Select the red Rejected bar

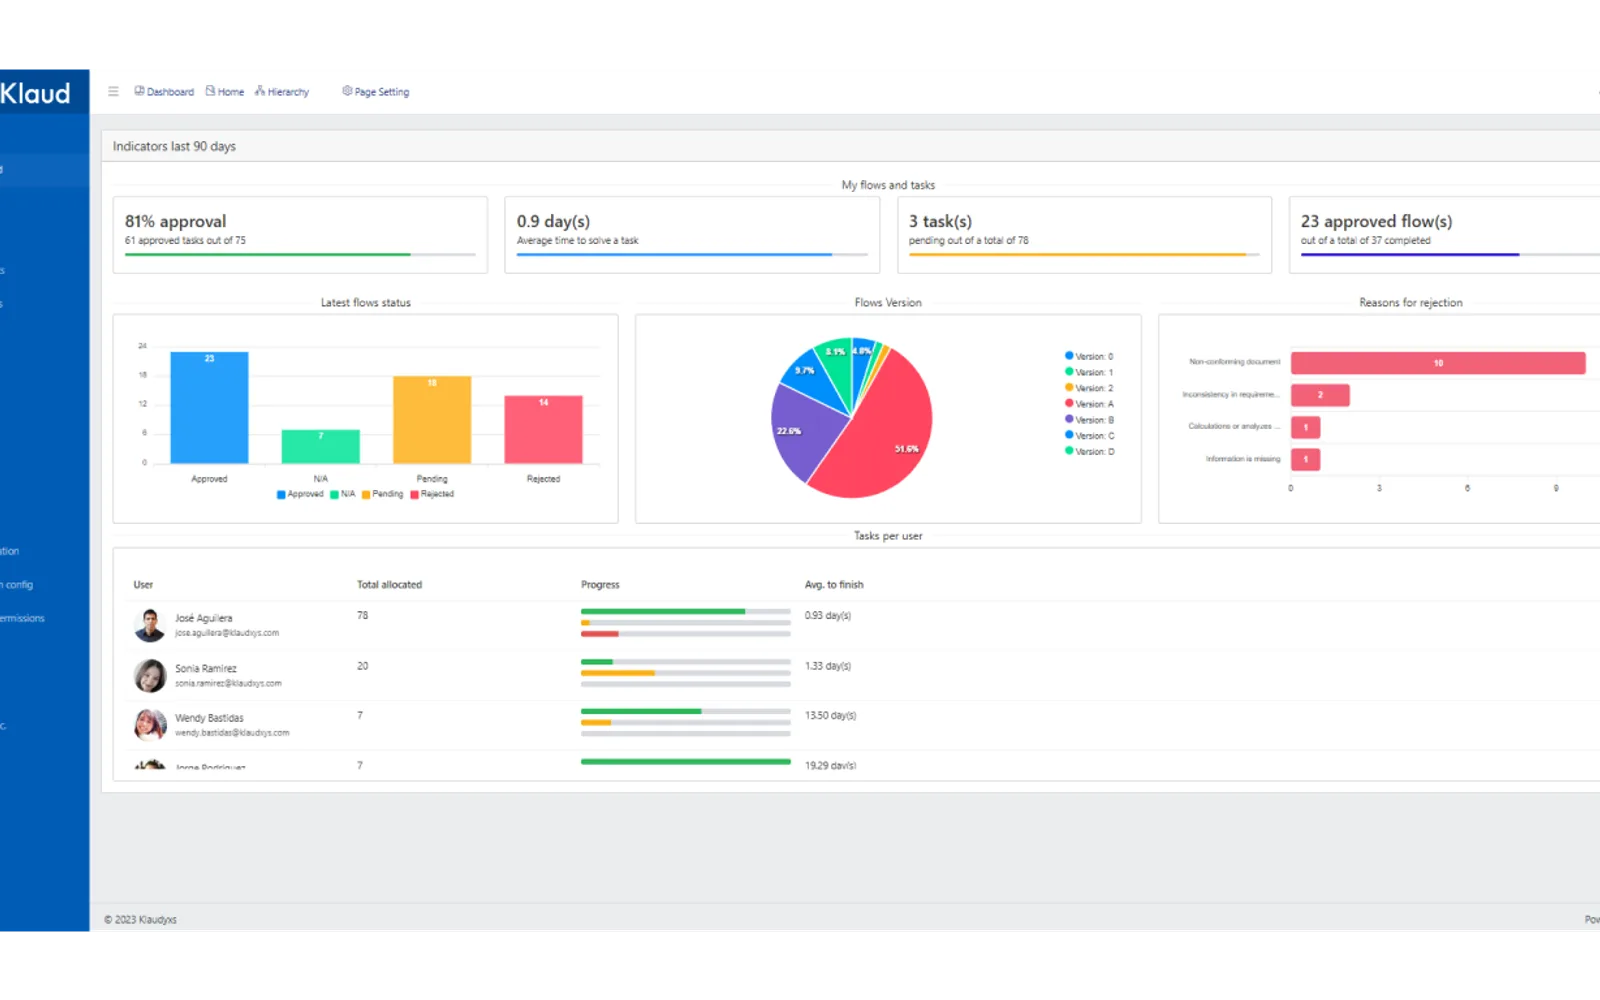click(x=543, y=429)
